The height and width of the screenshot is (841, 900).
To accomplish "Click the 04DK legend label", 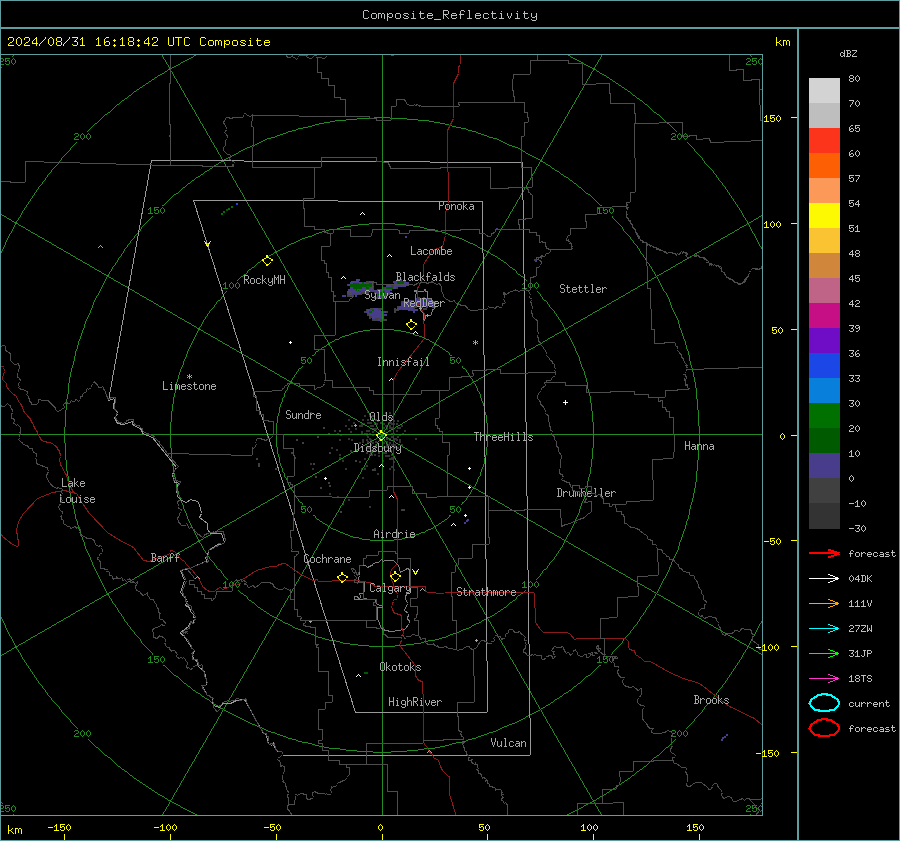I will tap(860, 579).
